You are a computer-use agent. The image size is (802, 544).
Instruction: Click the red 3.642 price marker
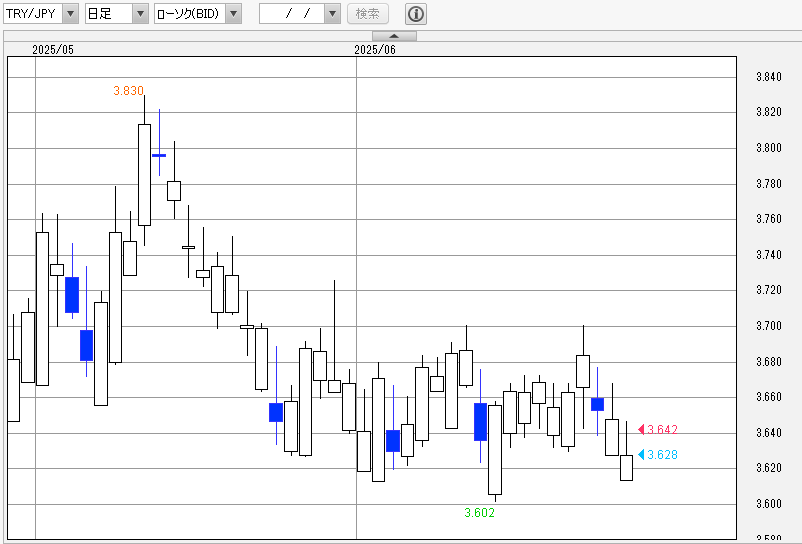coord(658,429)
